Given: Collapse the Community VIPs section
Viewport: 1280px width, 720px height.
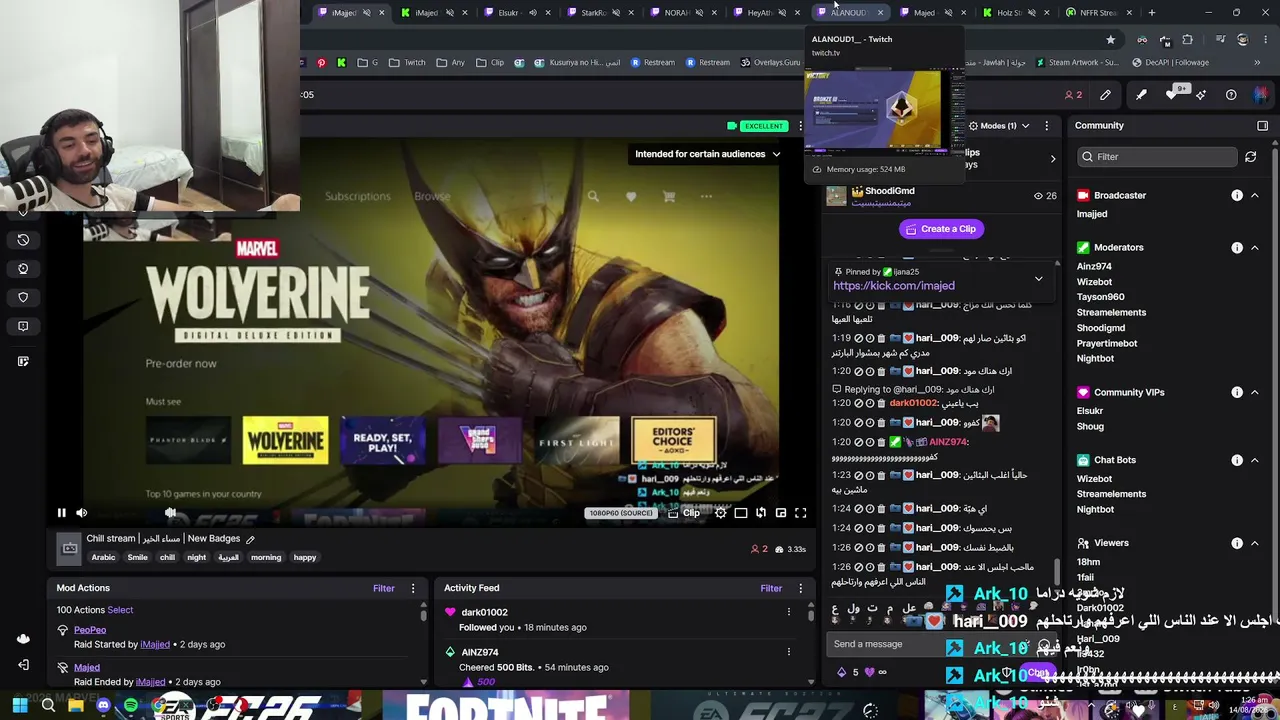Looking at the screenshot, I should [x=1254, y=393].
